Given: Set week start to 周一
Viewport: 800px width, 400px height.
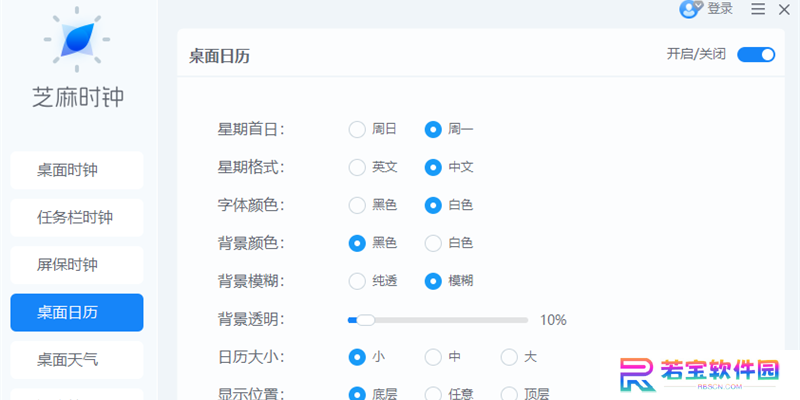Looking at the screenshot, I should click(x=433, y=130).
